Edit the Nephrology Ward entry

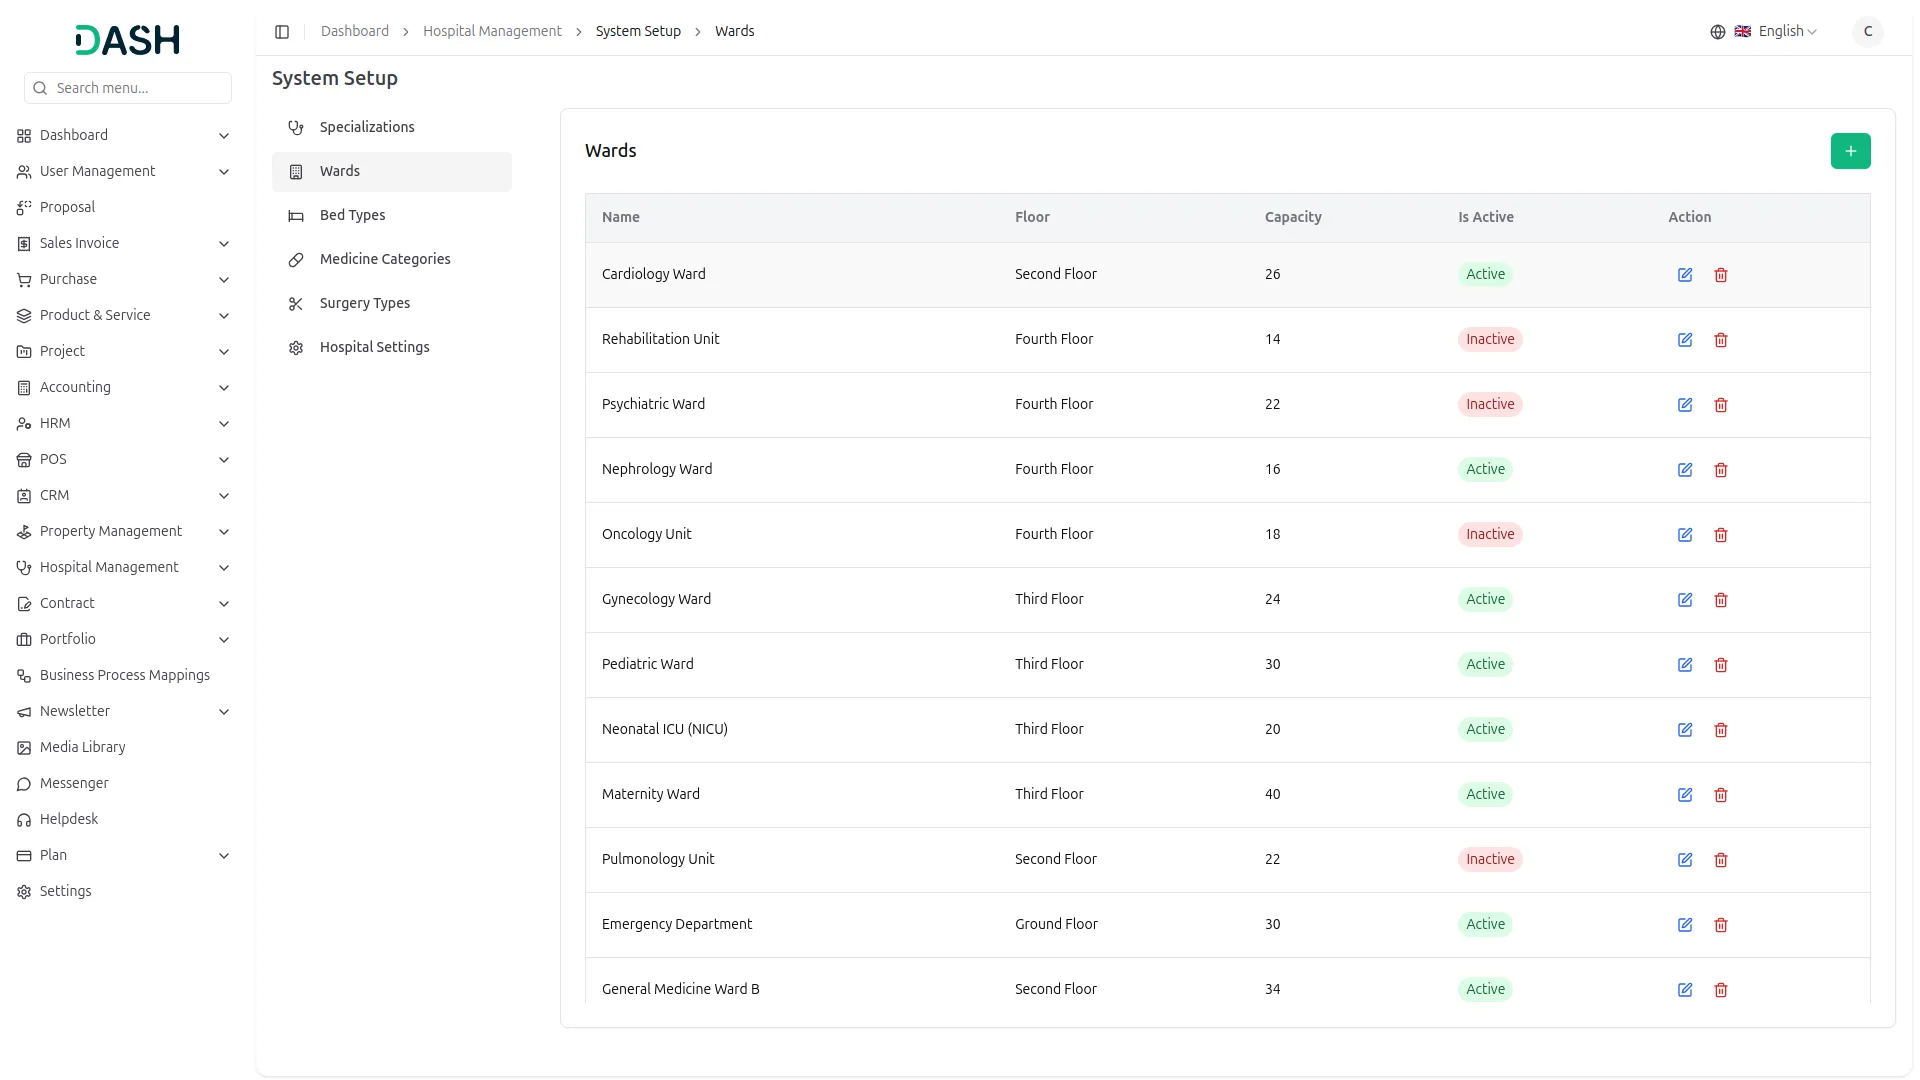tap(1685, 470)
